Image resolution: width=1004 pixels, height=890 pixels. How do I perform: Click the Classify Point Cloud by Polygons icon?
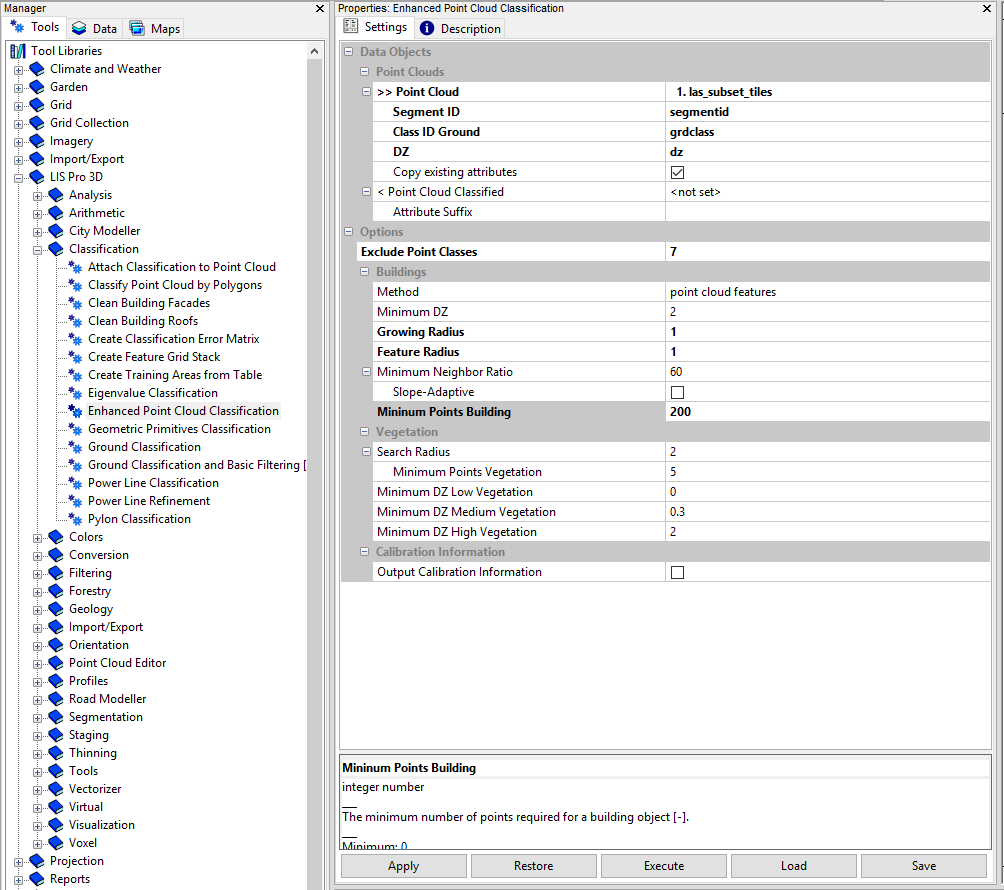76,285
